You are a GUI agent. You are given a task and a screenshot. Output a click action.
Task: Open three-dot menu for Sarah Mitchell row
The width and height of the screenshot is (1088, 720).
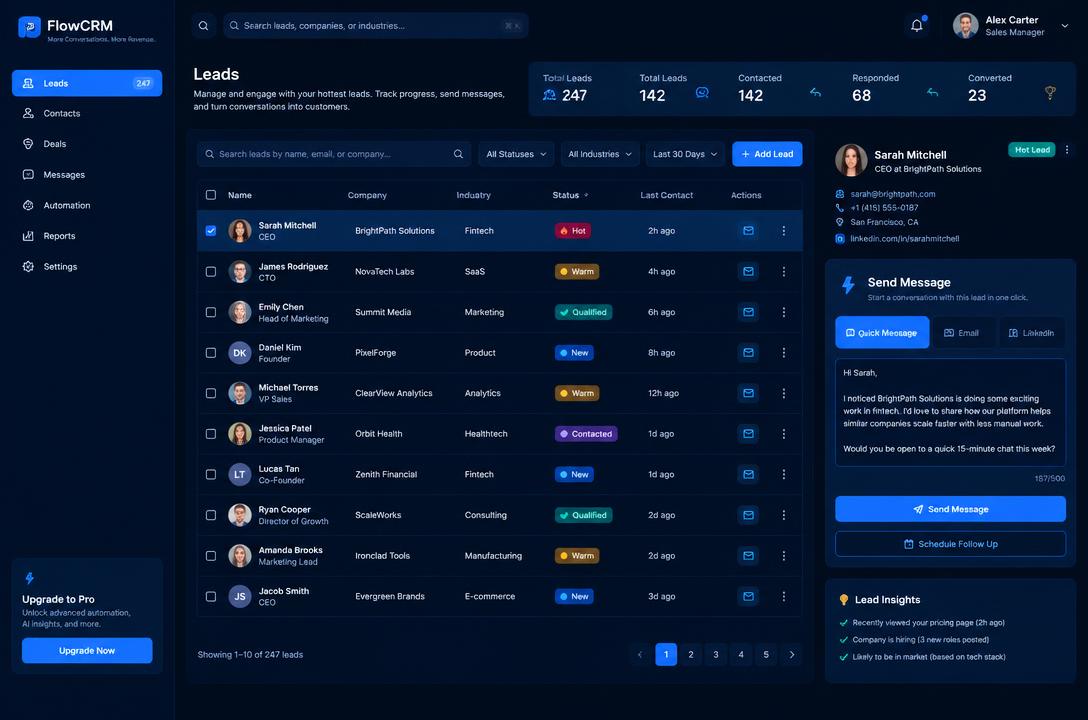(x=783, y=230)
